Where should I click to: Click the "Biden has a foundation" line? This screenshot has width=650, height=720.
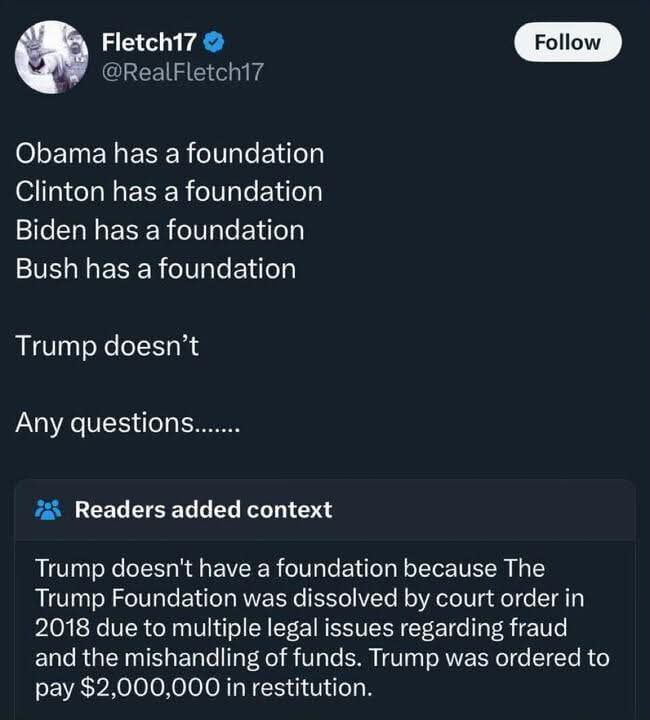[160, 230]
